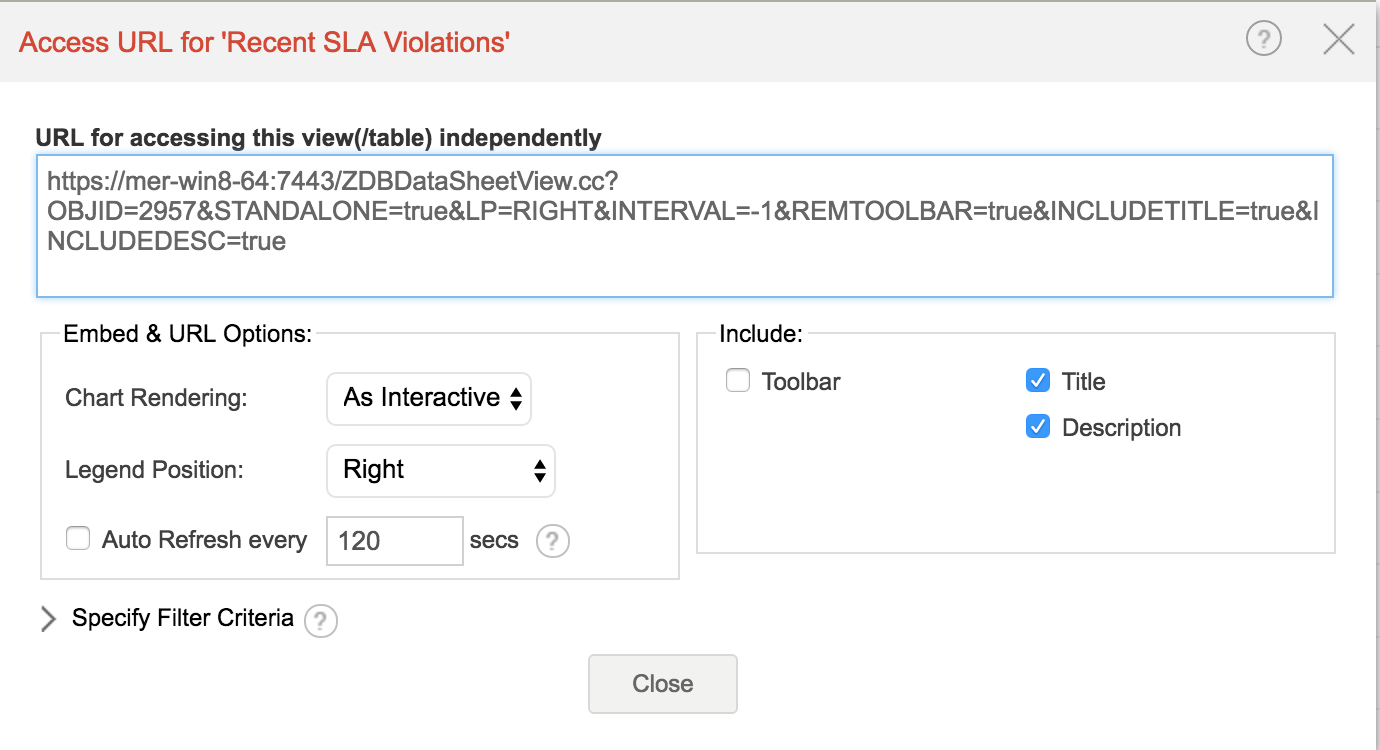1380x750 pixels.
Task: Click the 'Auto Refresh every' label text
Action: pyautogui.click(x=204, y=540)
